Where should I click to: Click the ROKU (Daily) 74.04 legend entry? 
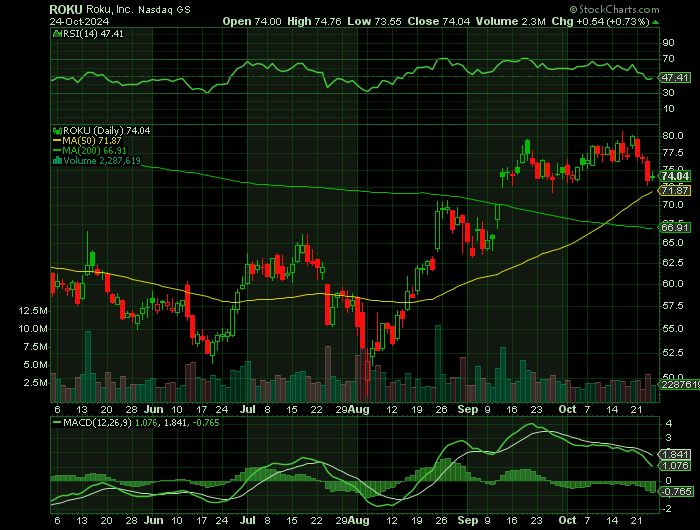tap(107, 131)
